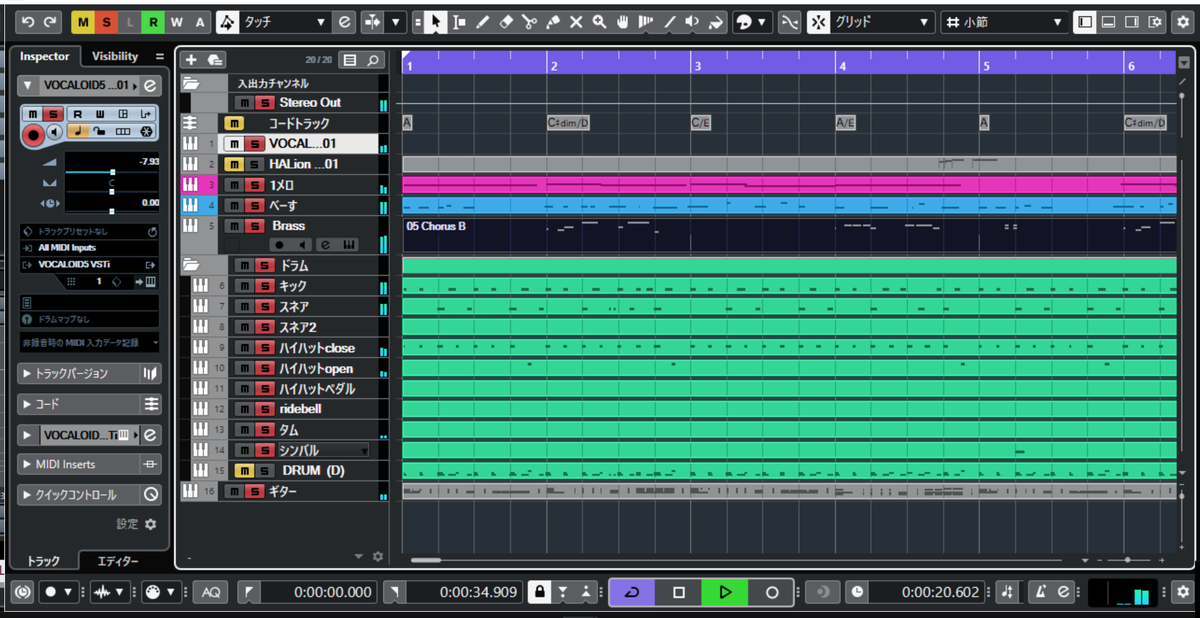Click the Record button in transport
1200x618 pixels.
click(x=771, y=592)
